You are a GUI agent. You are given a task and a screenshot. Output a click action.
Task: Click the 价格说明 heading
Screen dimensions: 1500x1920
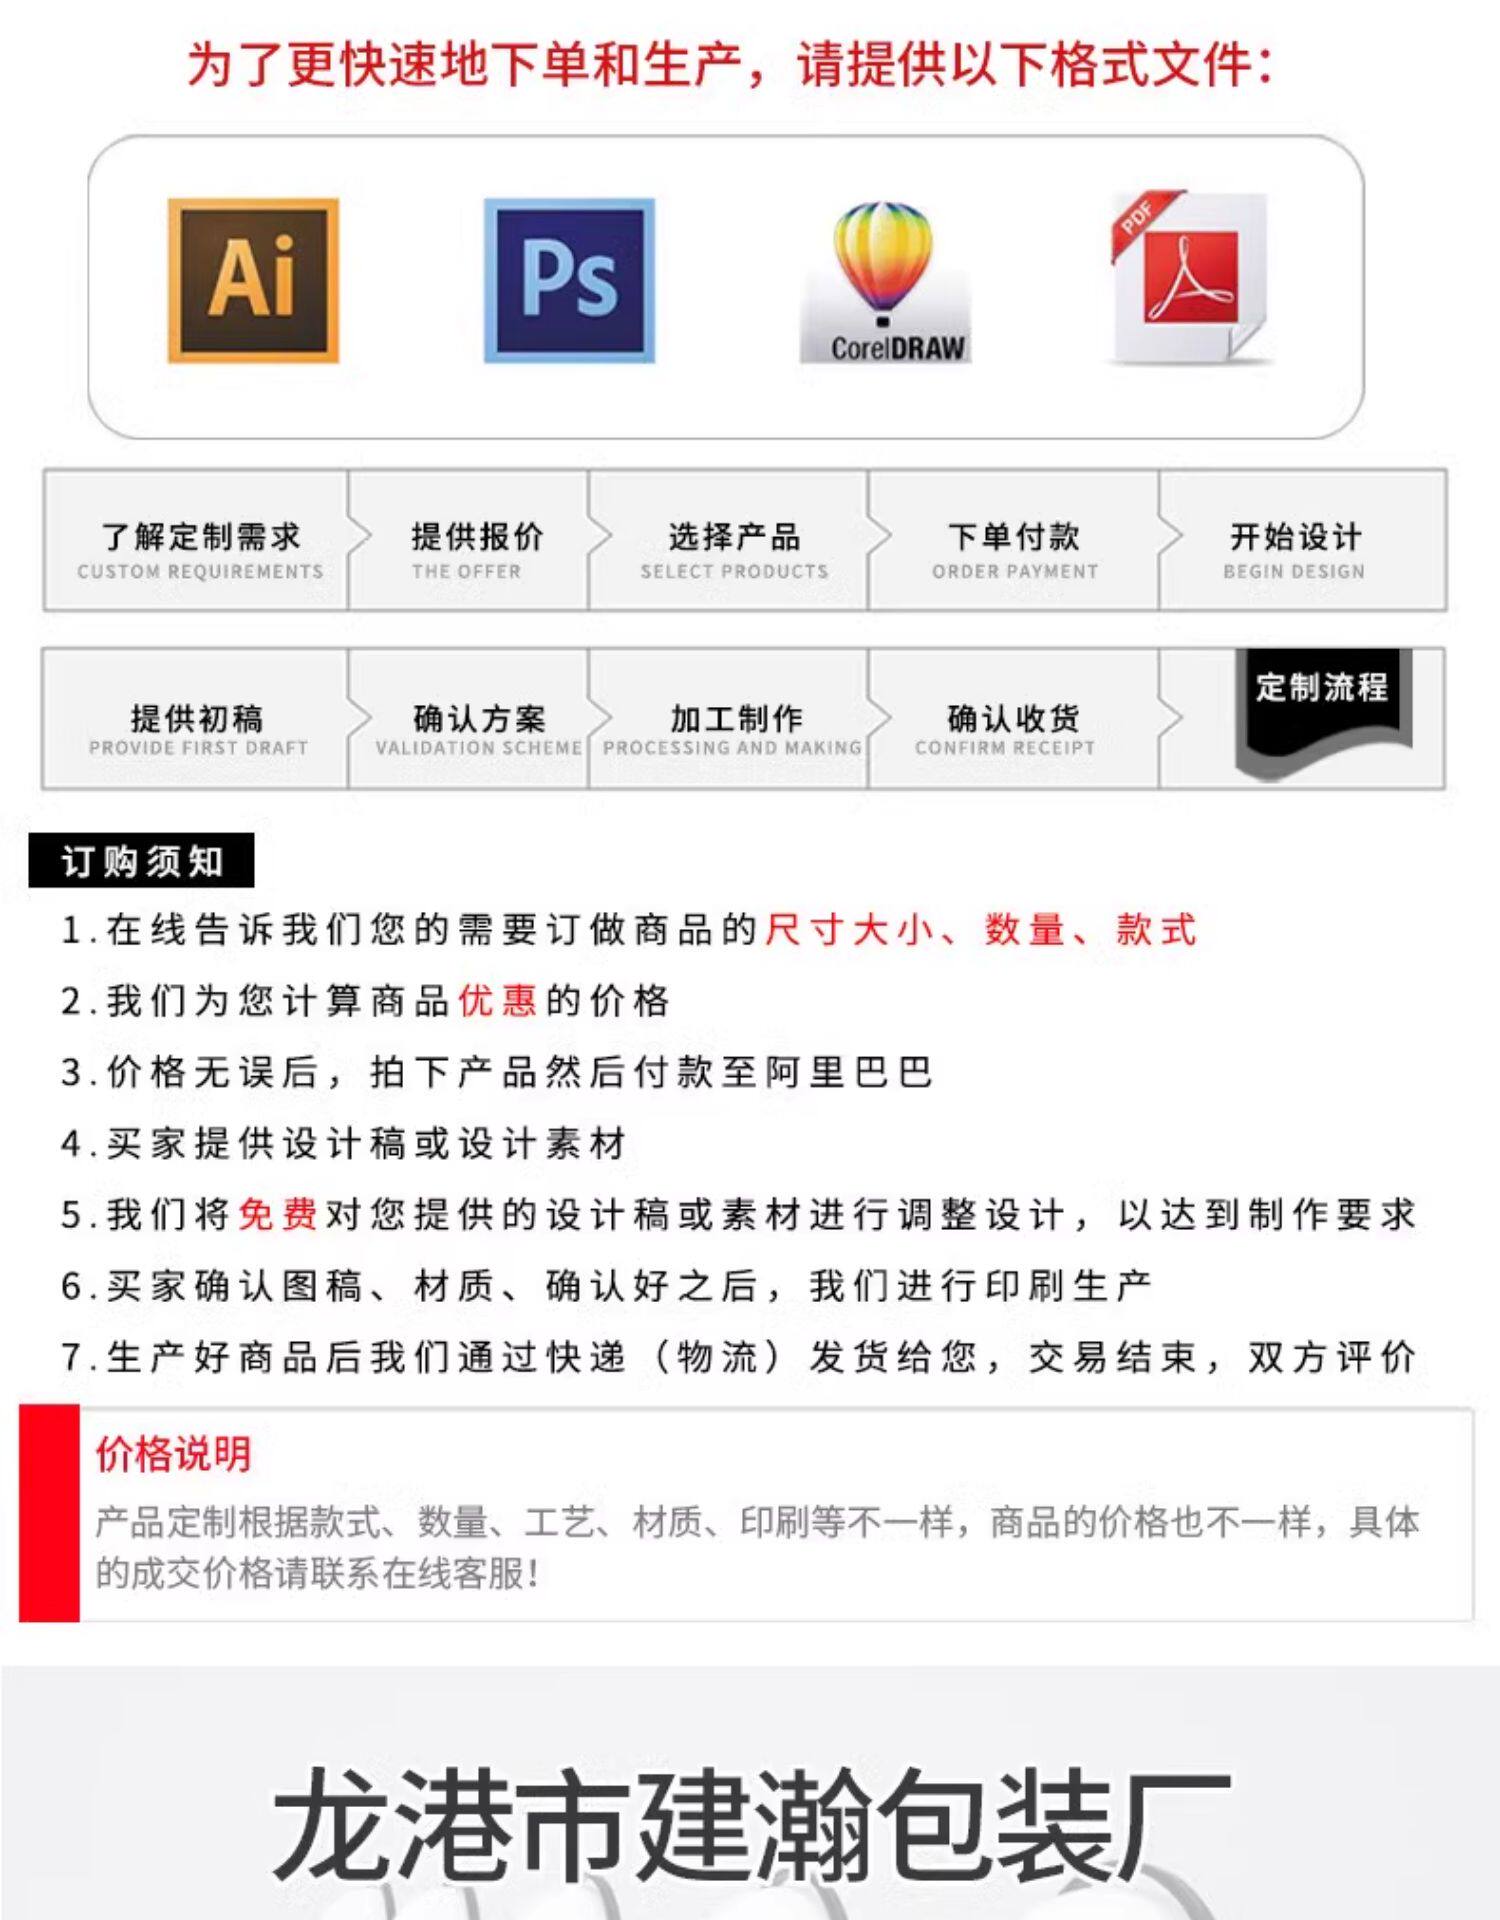(x=174, y=1453)
